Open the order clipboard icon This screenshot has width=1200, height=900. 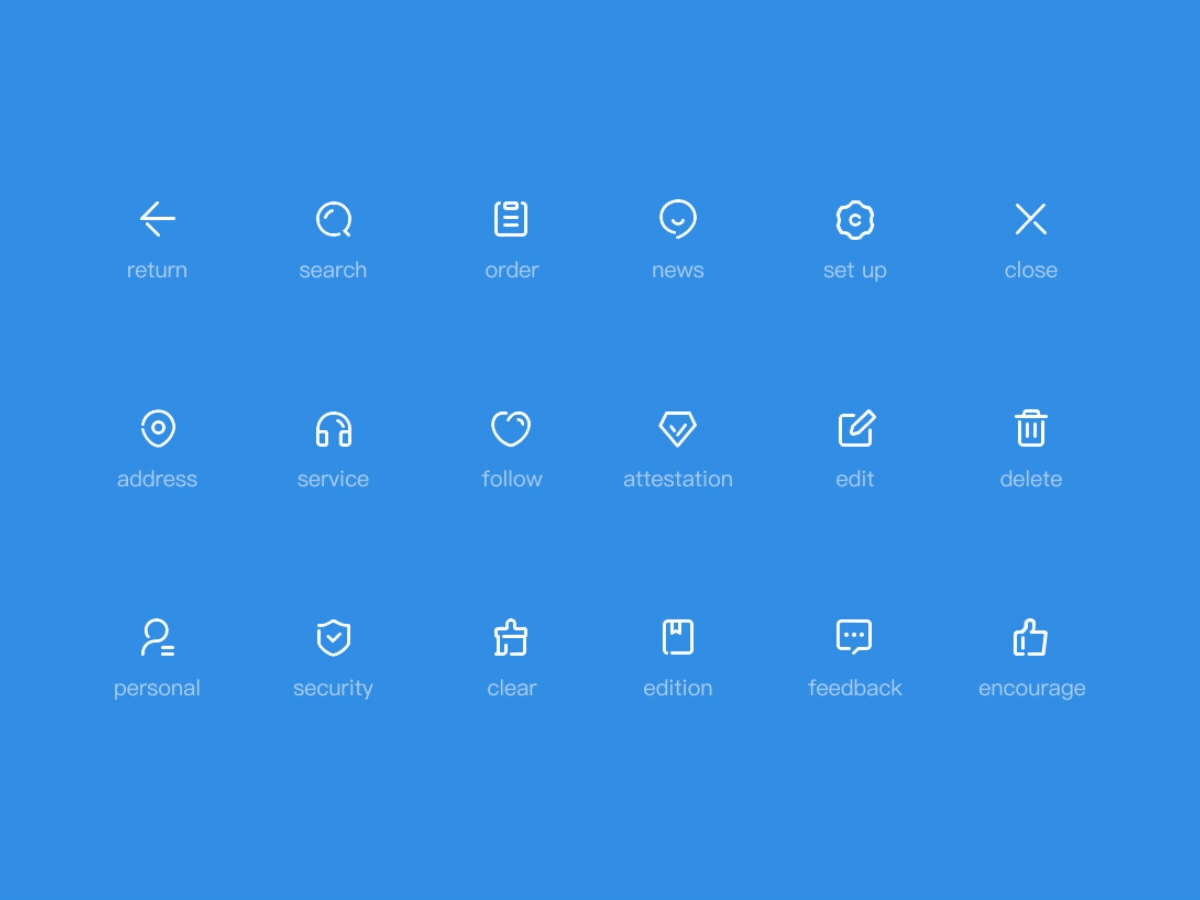(511, 219)
